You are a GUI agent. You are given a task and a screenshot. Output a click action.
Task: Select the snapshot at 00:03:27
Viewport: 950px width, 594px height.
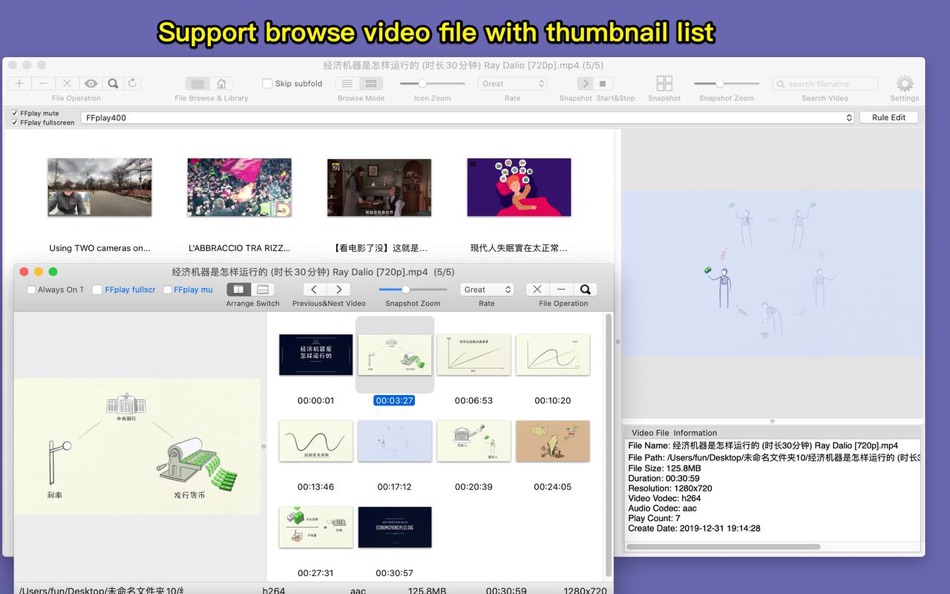pyautogui.click(x=394, y=355)
